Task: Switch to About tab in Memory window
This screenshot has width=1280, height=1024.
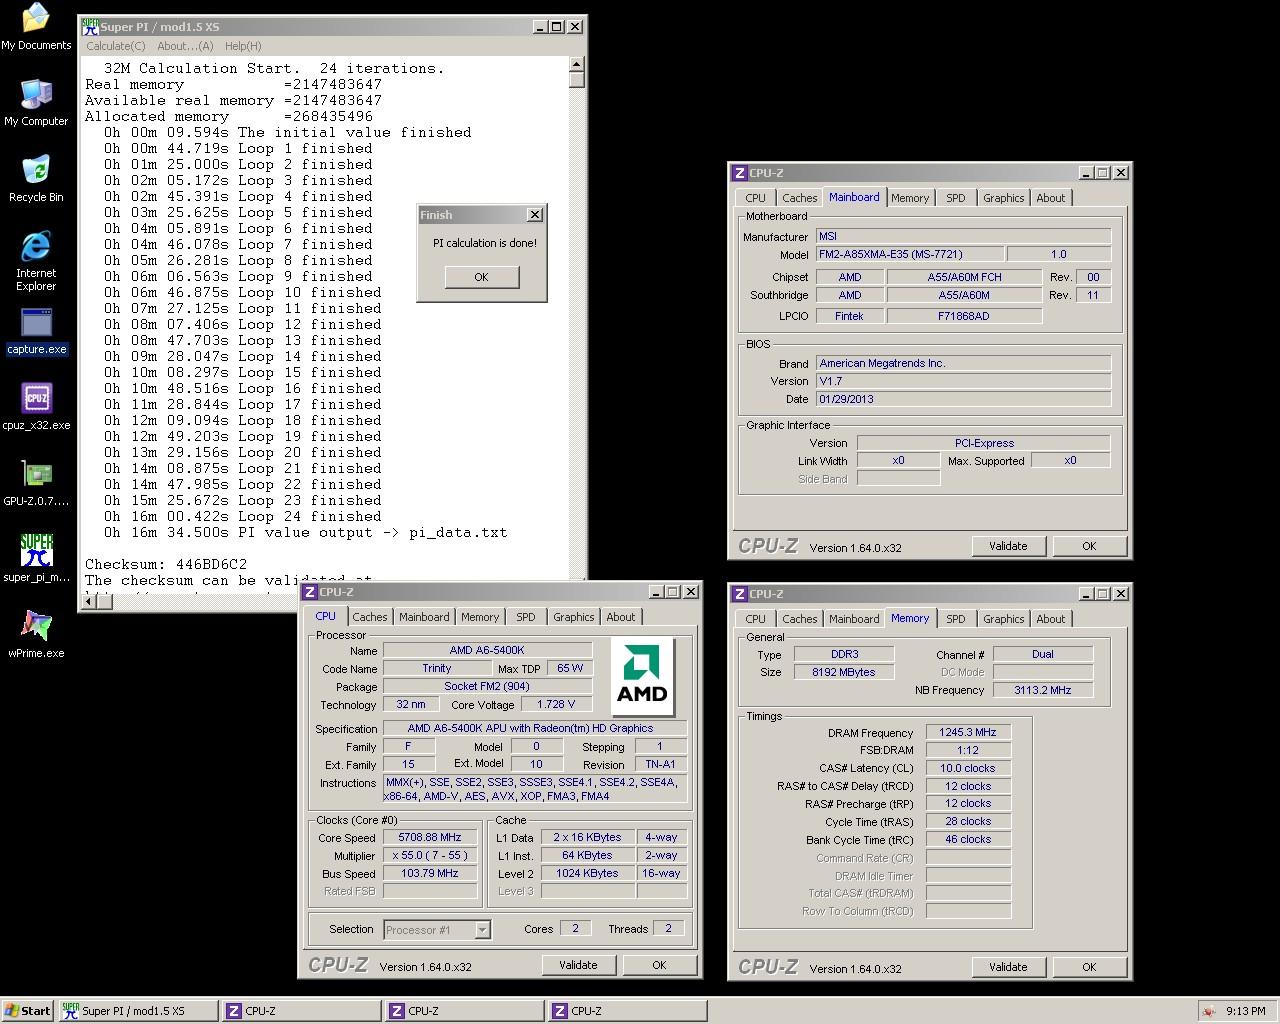Action: 1051,619
